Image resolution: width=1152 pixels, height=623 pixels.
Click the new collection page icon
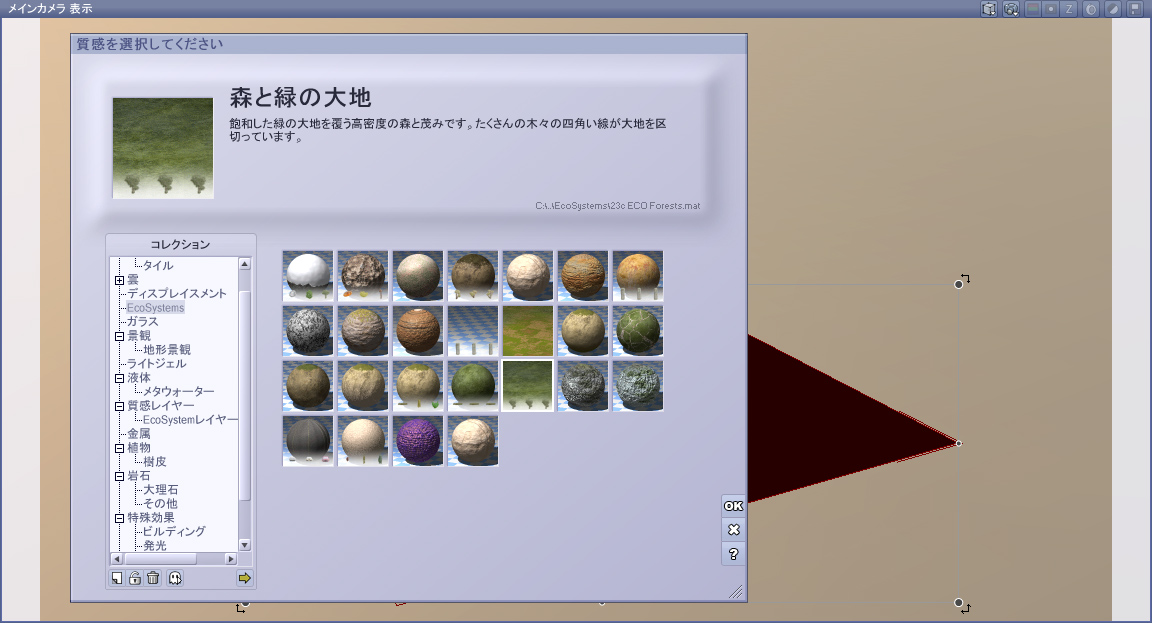[117, 578]
